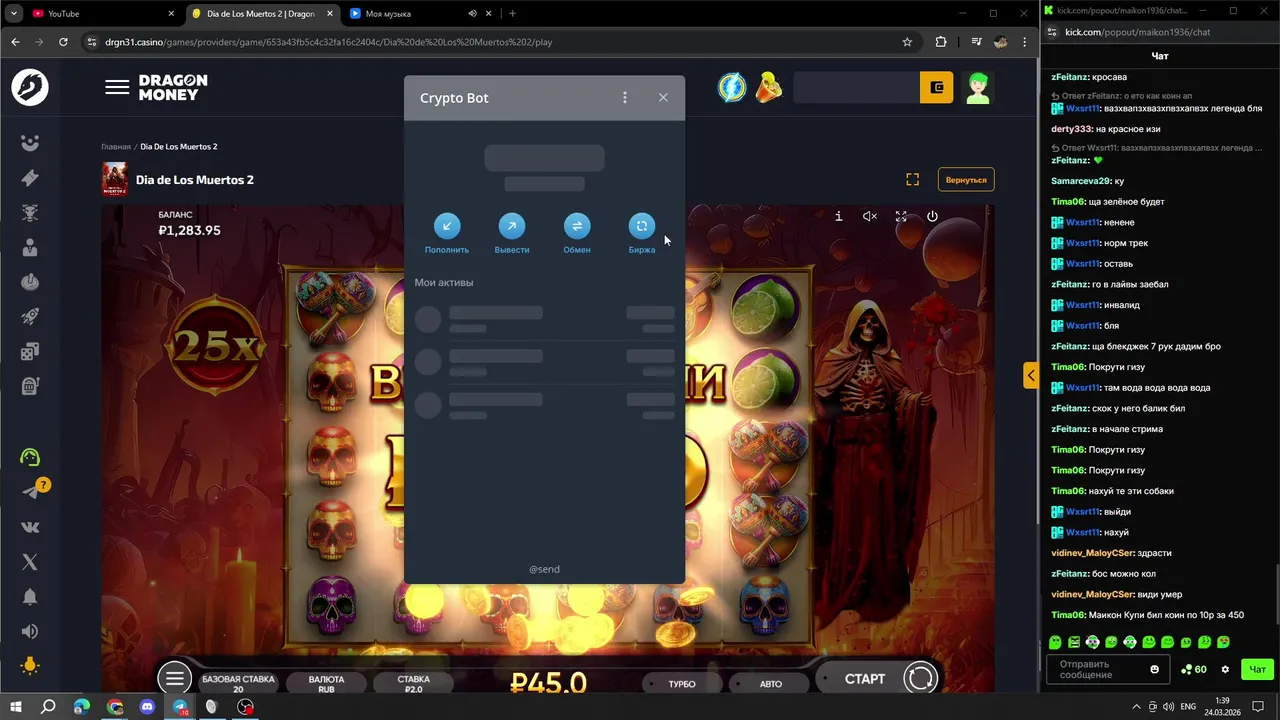Screen dimensions: 1280x720
Task: Open the Telegram sidebar icon
Action: (x=30, y=492)
